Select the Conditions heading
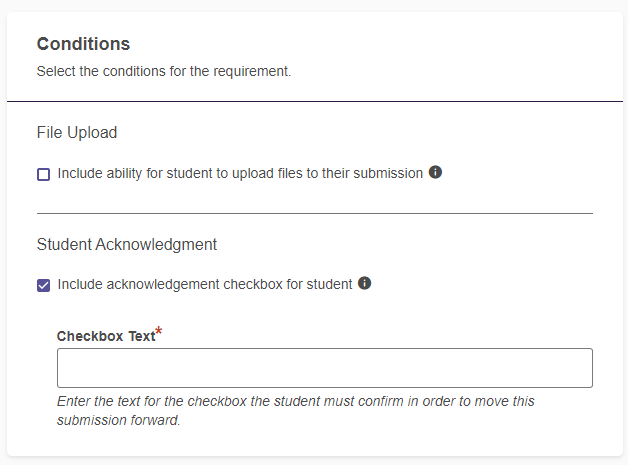This screenshot has height=465, width=628. point(83,44)
